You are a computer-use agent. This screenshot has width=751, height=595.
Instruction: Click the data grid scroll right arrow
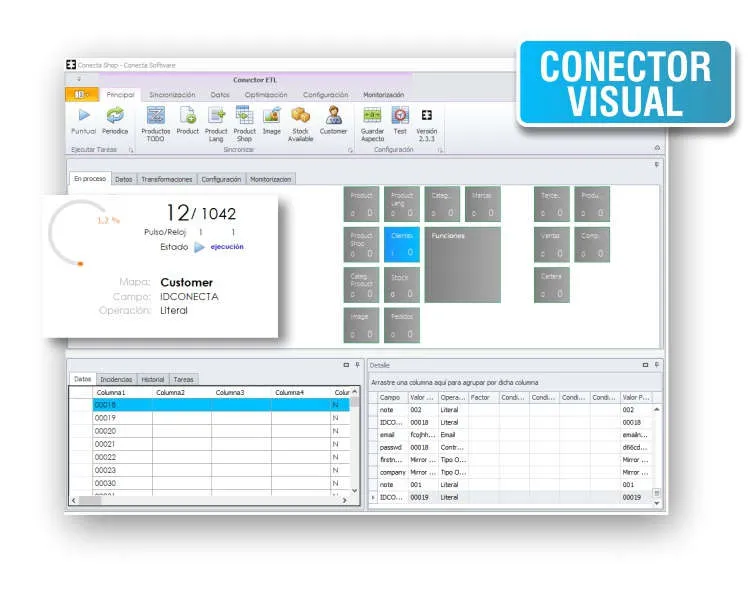344,501
